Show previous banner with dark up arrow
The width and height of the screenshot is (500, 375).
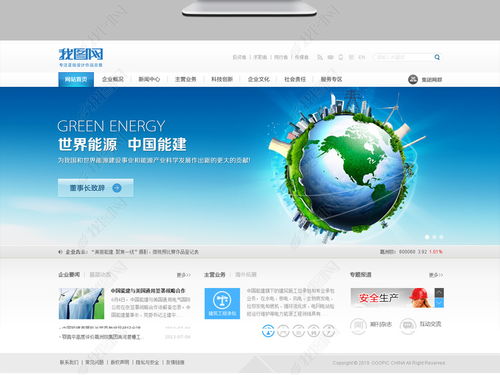pos(439,293)
